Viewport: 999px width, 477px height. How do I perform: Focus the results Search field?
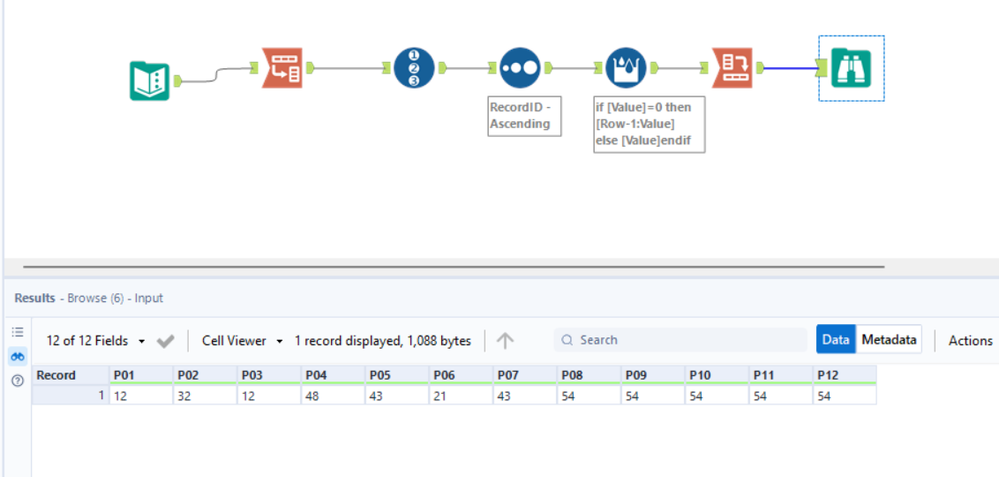coord(680,340)
